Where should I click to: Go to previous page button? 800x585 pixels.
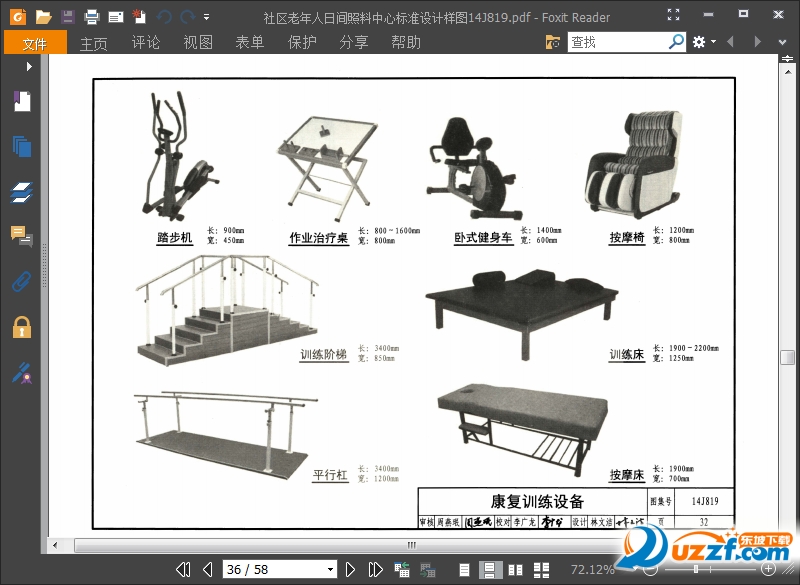[208, 569]
